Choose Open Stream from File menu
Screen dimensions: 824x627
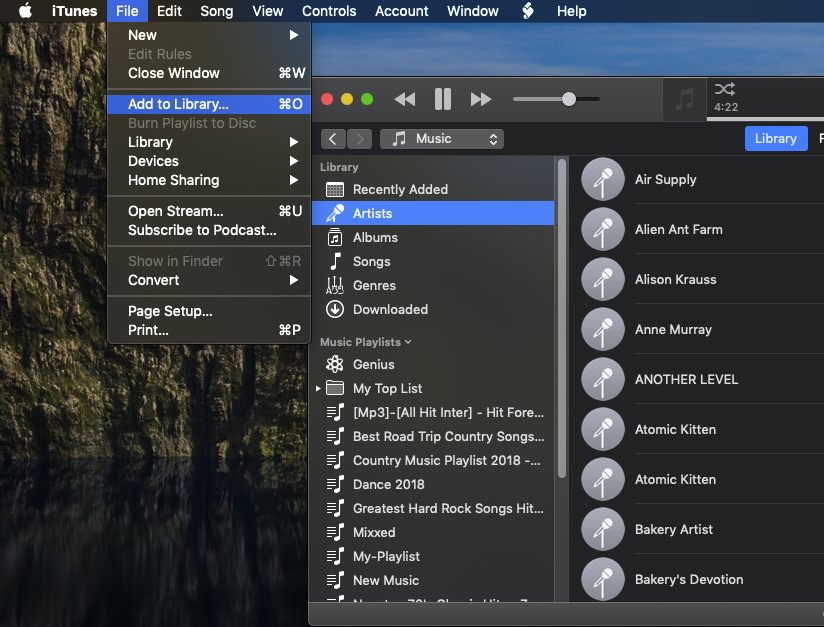pyautogui.click(x=209, y=211)
